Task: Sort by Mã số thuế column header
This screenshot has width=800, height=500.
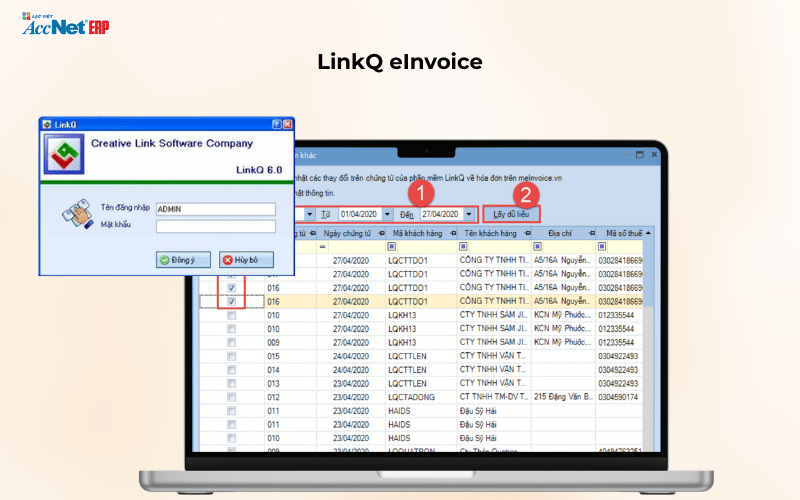Action: pyautogui.click(x=623, y=233)
